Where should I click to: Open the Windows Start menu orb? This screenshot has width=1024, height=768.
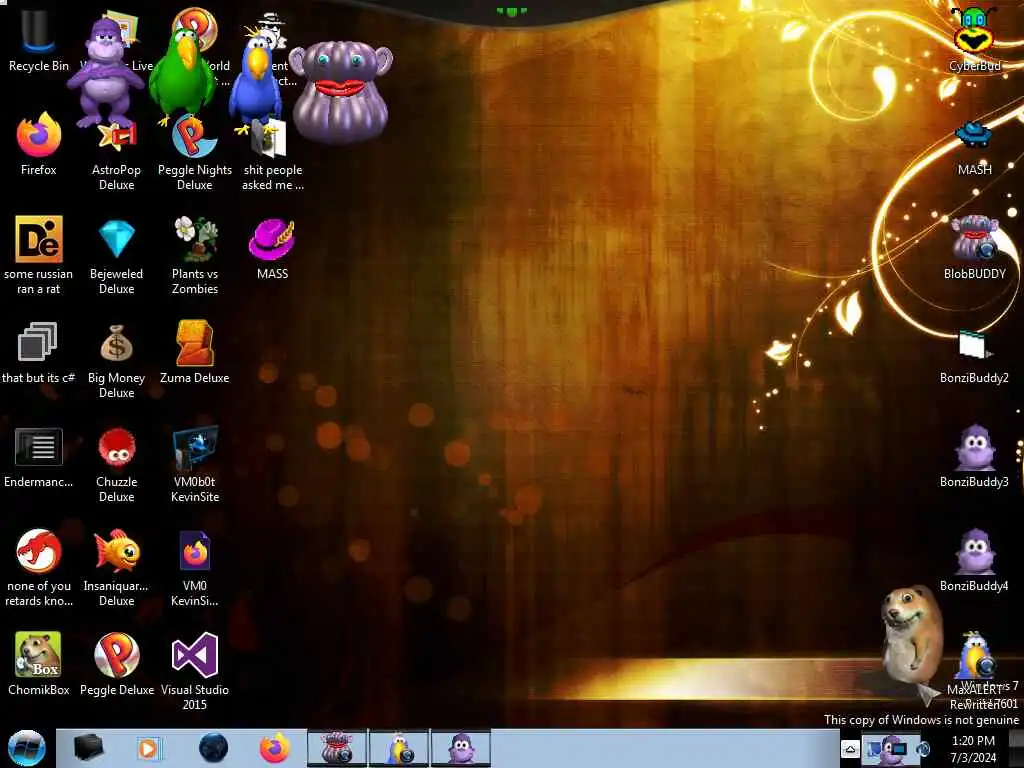coord(26,748)
